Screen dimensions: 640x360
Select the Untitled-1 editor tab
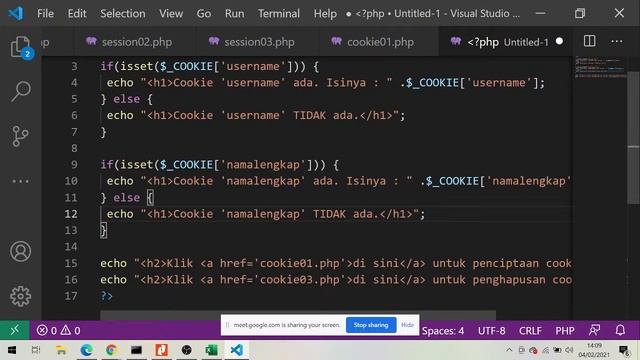click(x=506, y=42)
